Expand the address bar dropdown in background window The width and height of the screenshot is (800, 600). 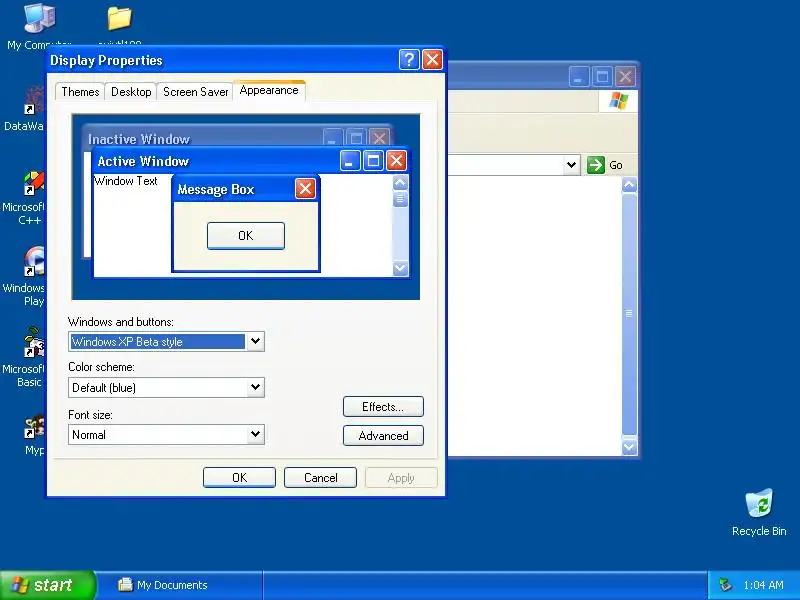pos(571,165)
